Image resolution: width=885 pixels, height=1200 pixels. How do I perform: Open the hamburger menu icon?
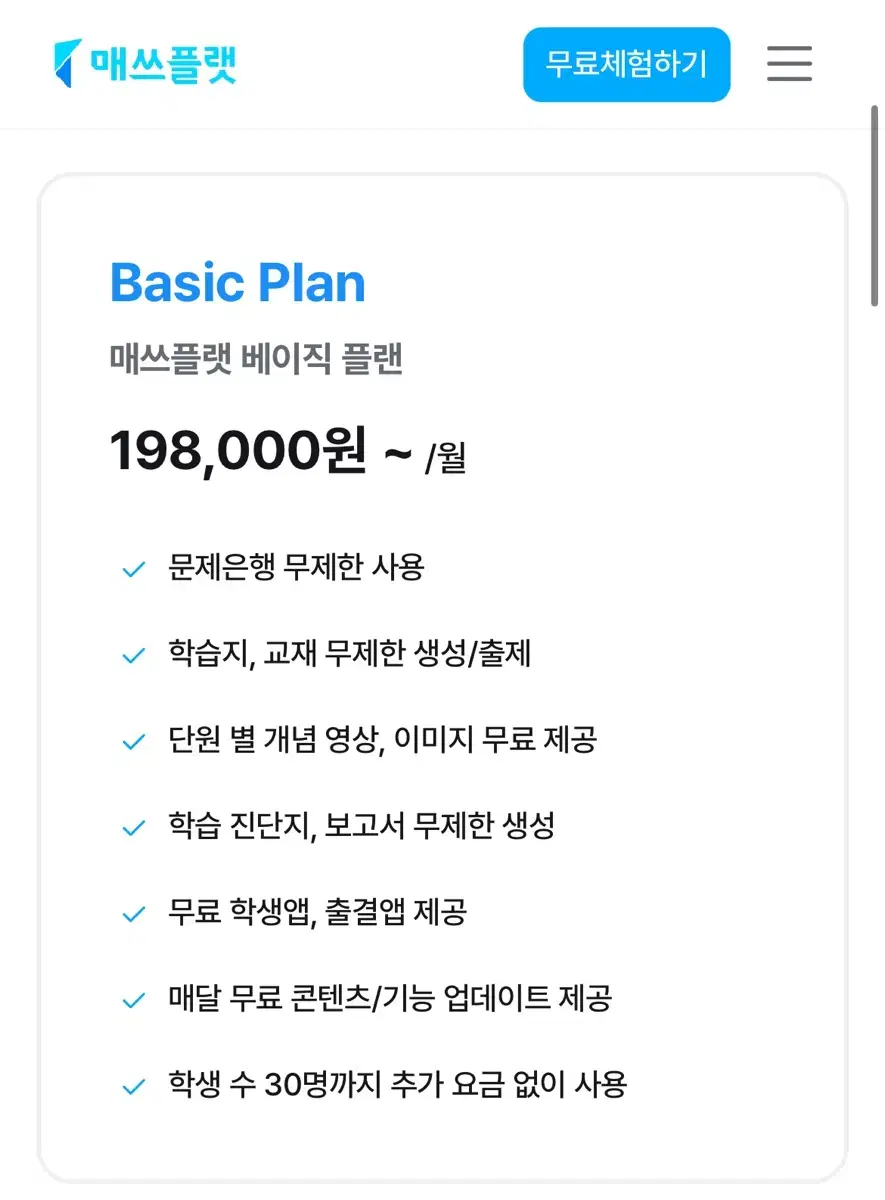click(x=789, y=64)
